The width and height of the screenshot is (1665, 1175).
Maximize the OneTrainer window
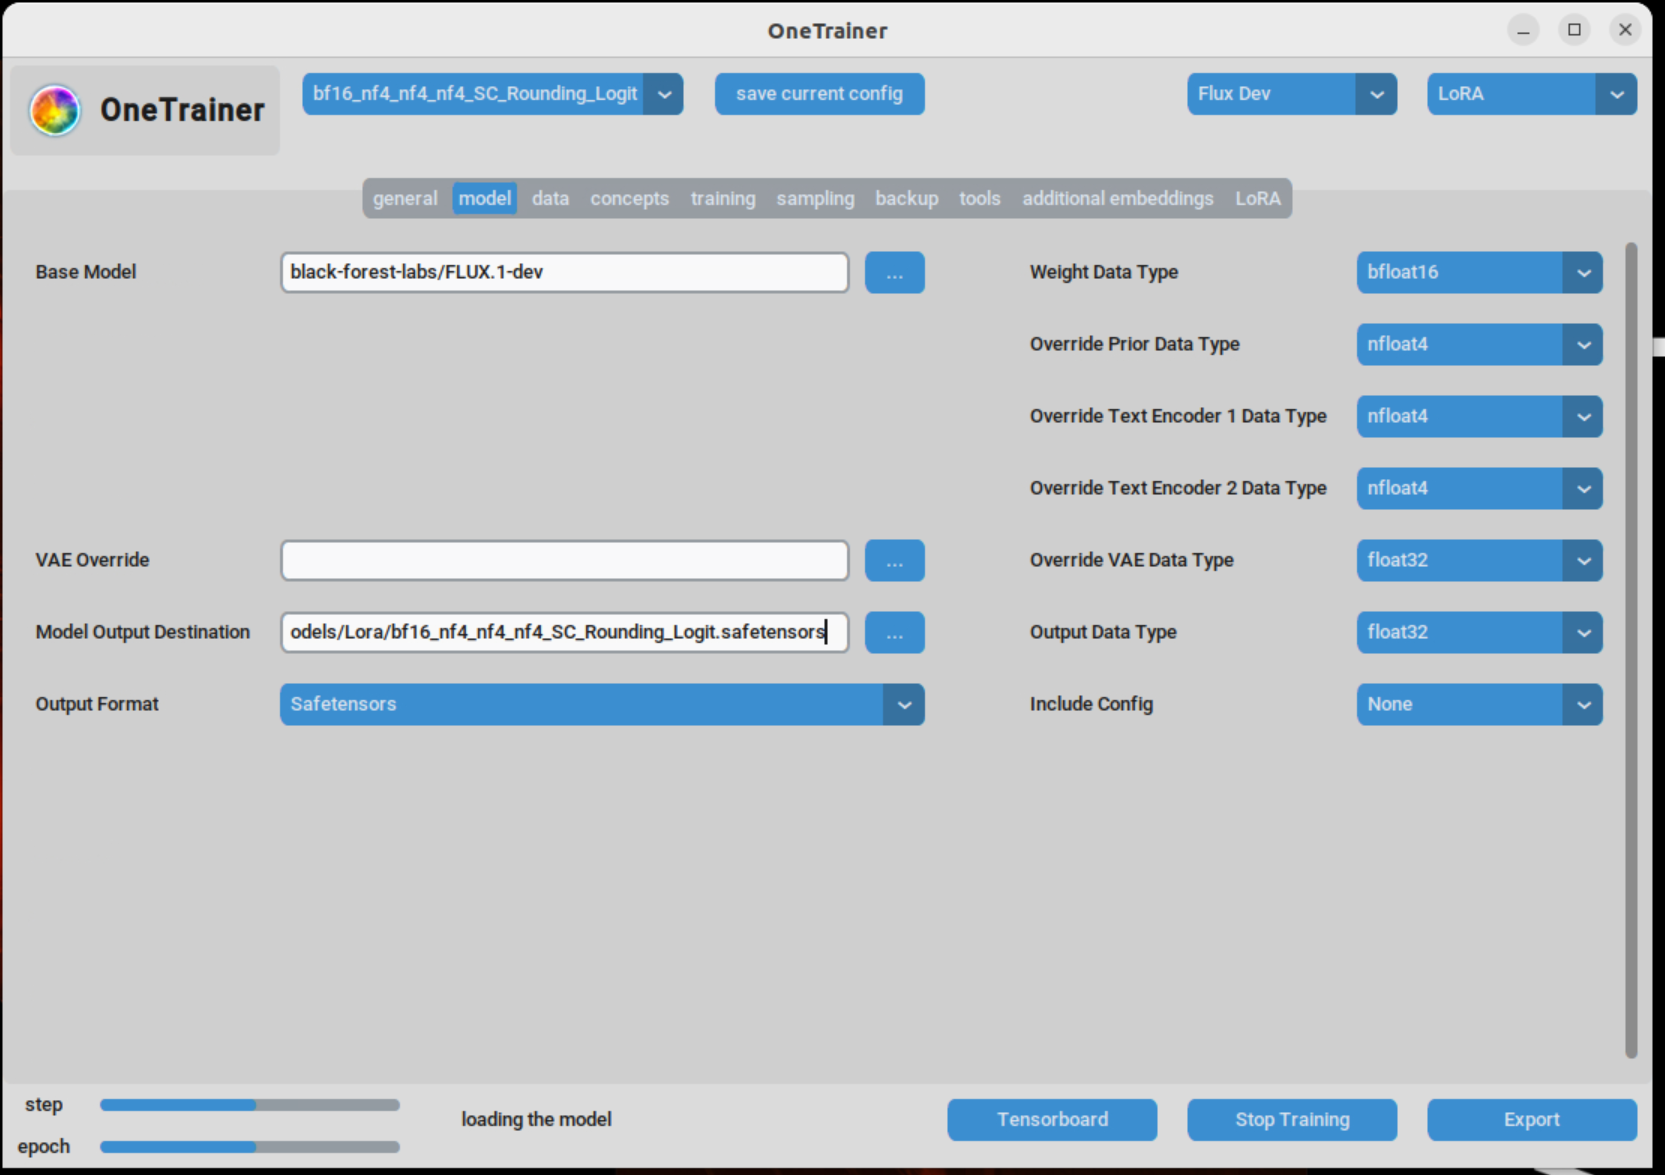point(1574,30)
